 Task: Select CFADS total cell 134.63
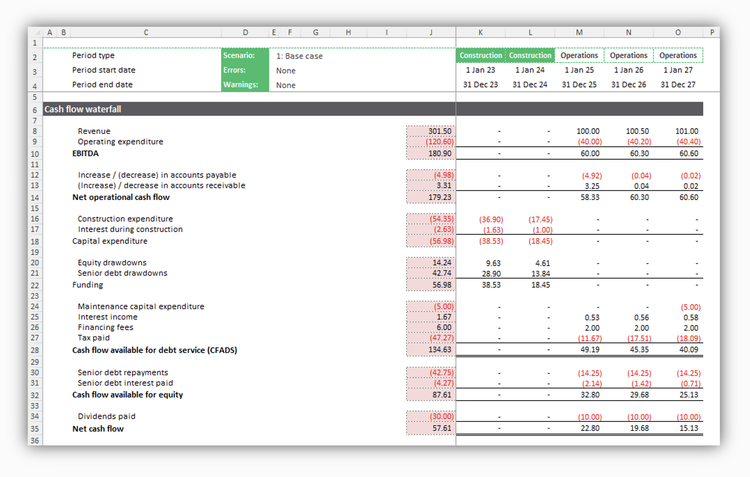click(x=430, y=350)
